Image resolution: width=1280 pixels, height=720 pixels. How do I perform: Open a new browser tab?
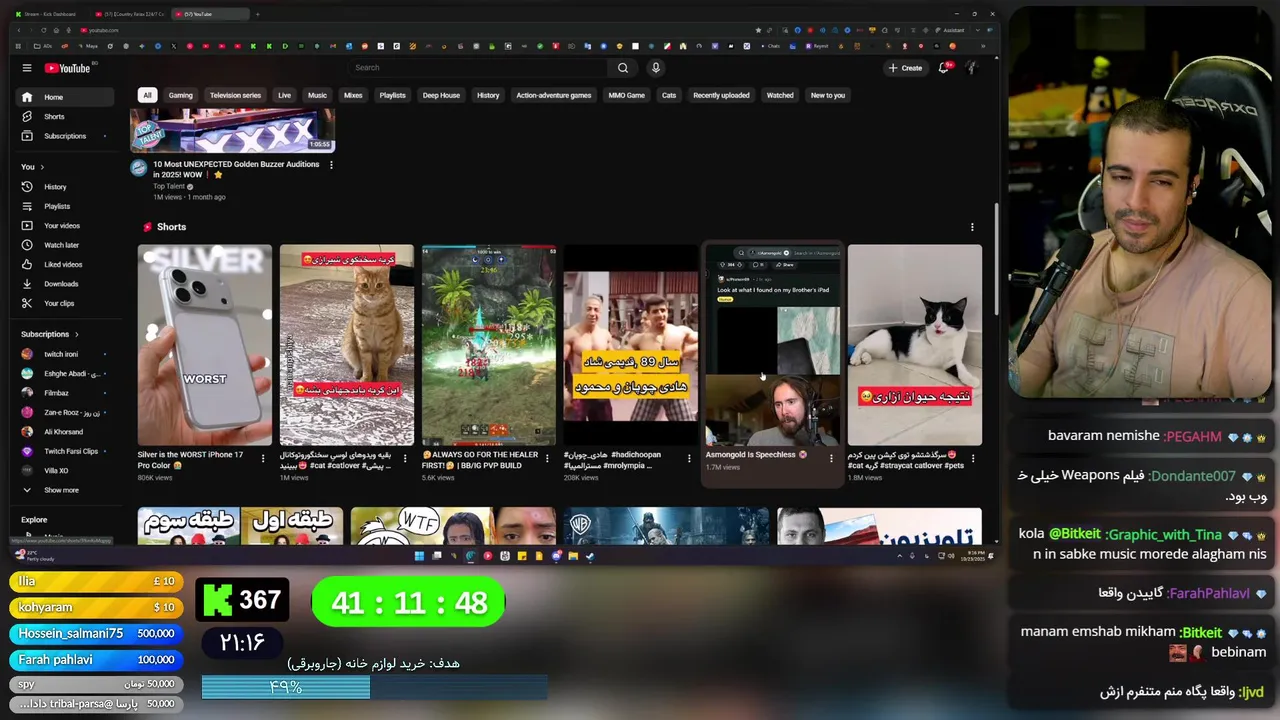[x=257, y=14]
